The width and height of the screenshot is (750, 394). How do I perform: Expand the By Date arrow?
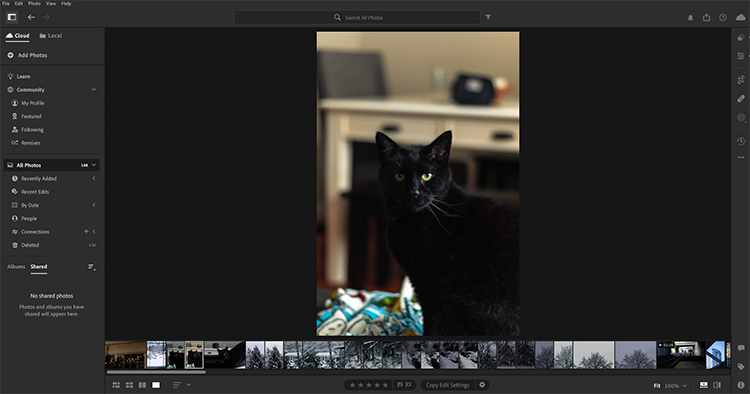pos(94,205)
